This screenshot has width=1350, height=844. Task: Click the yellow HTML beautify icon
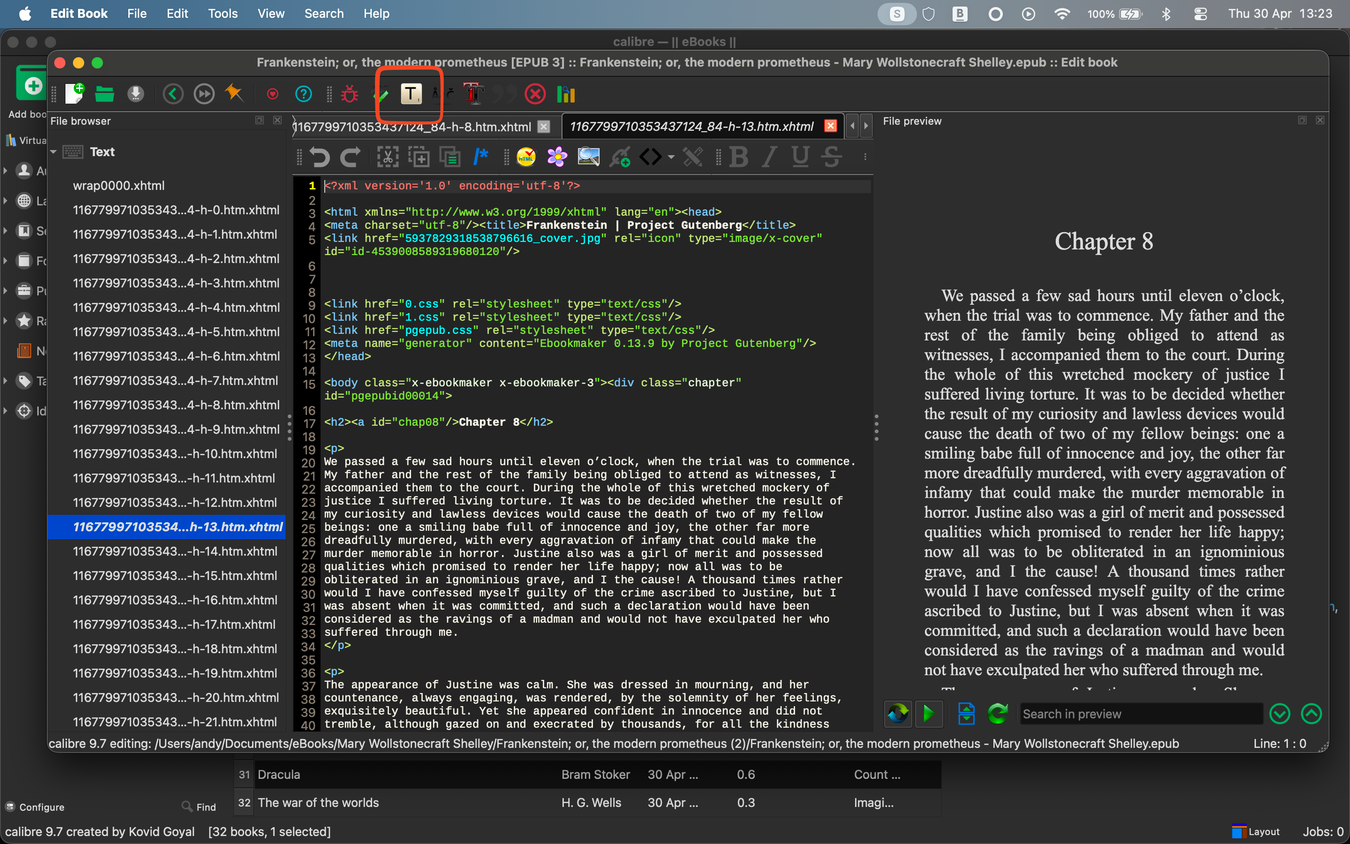tap(526, 156)
